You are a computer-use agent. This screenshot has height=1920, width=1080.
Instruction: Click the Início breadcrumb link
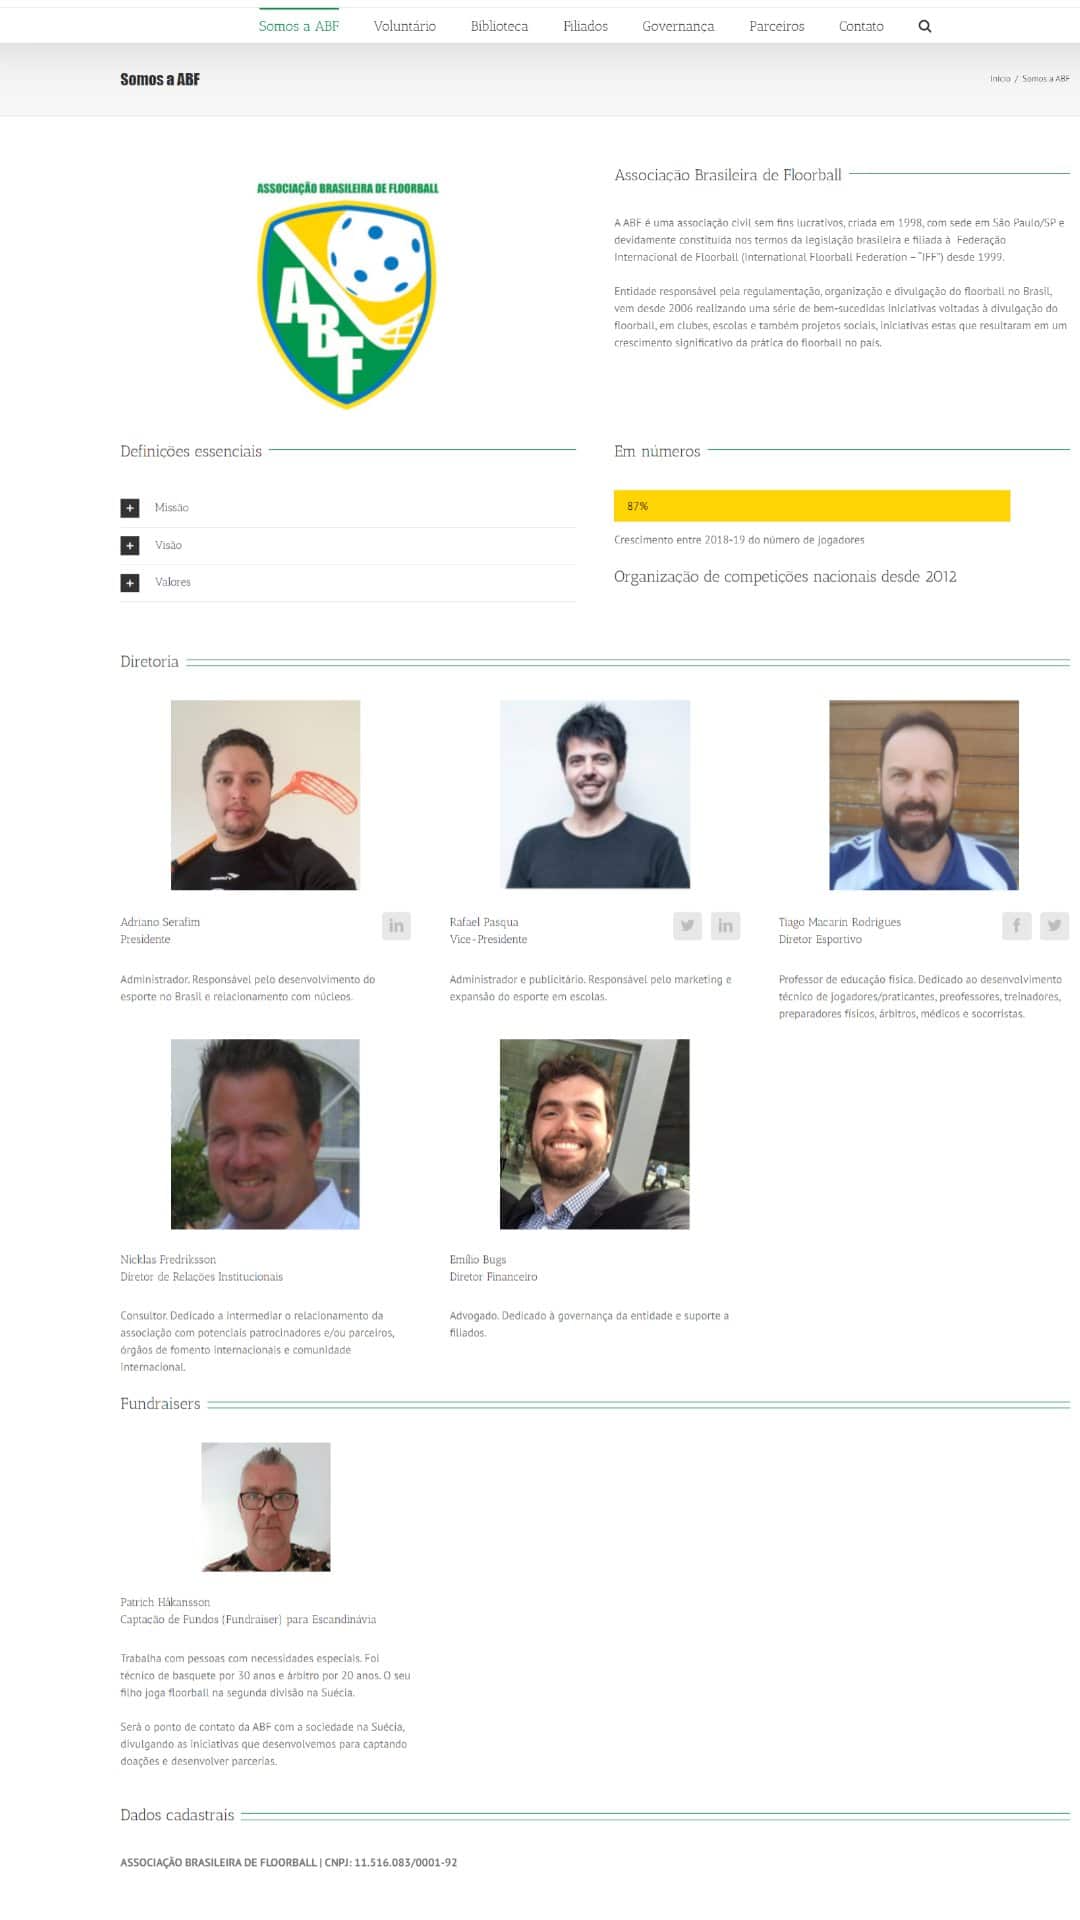[x=1000, y=78]
